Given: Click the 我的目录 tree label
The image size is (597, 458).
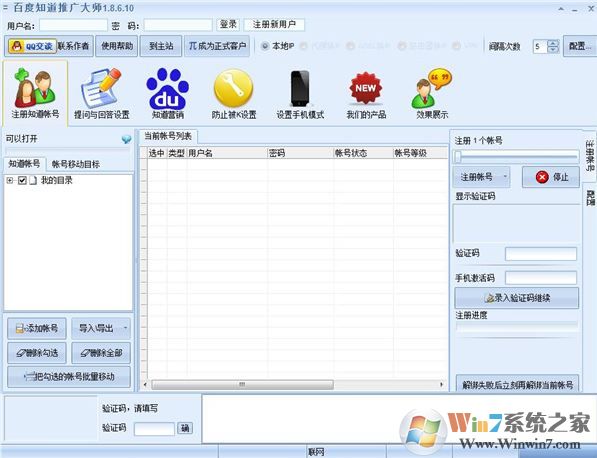Looking at the screenshot, I should point(57,180).
